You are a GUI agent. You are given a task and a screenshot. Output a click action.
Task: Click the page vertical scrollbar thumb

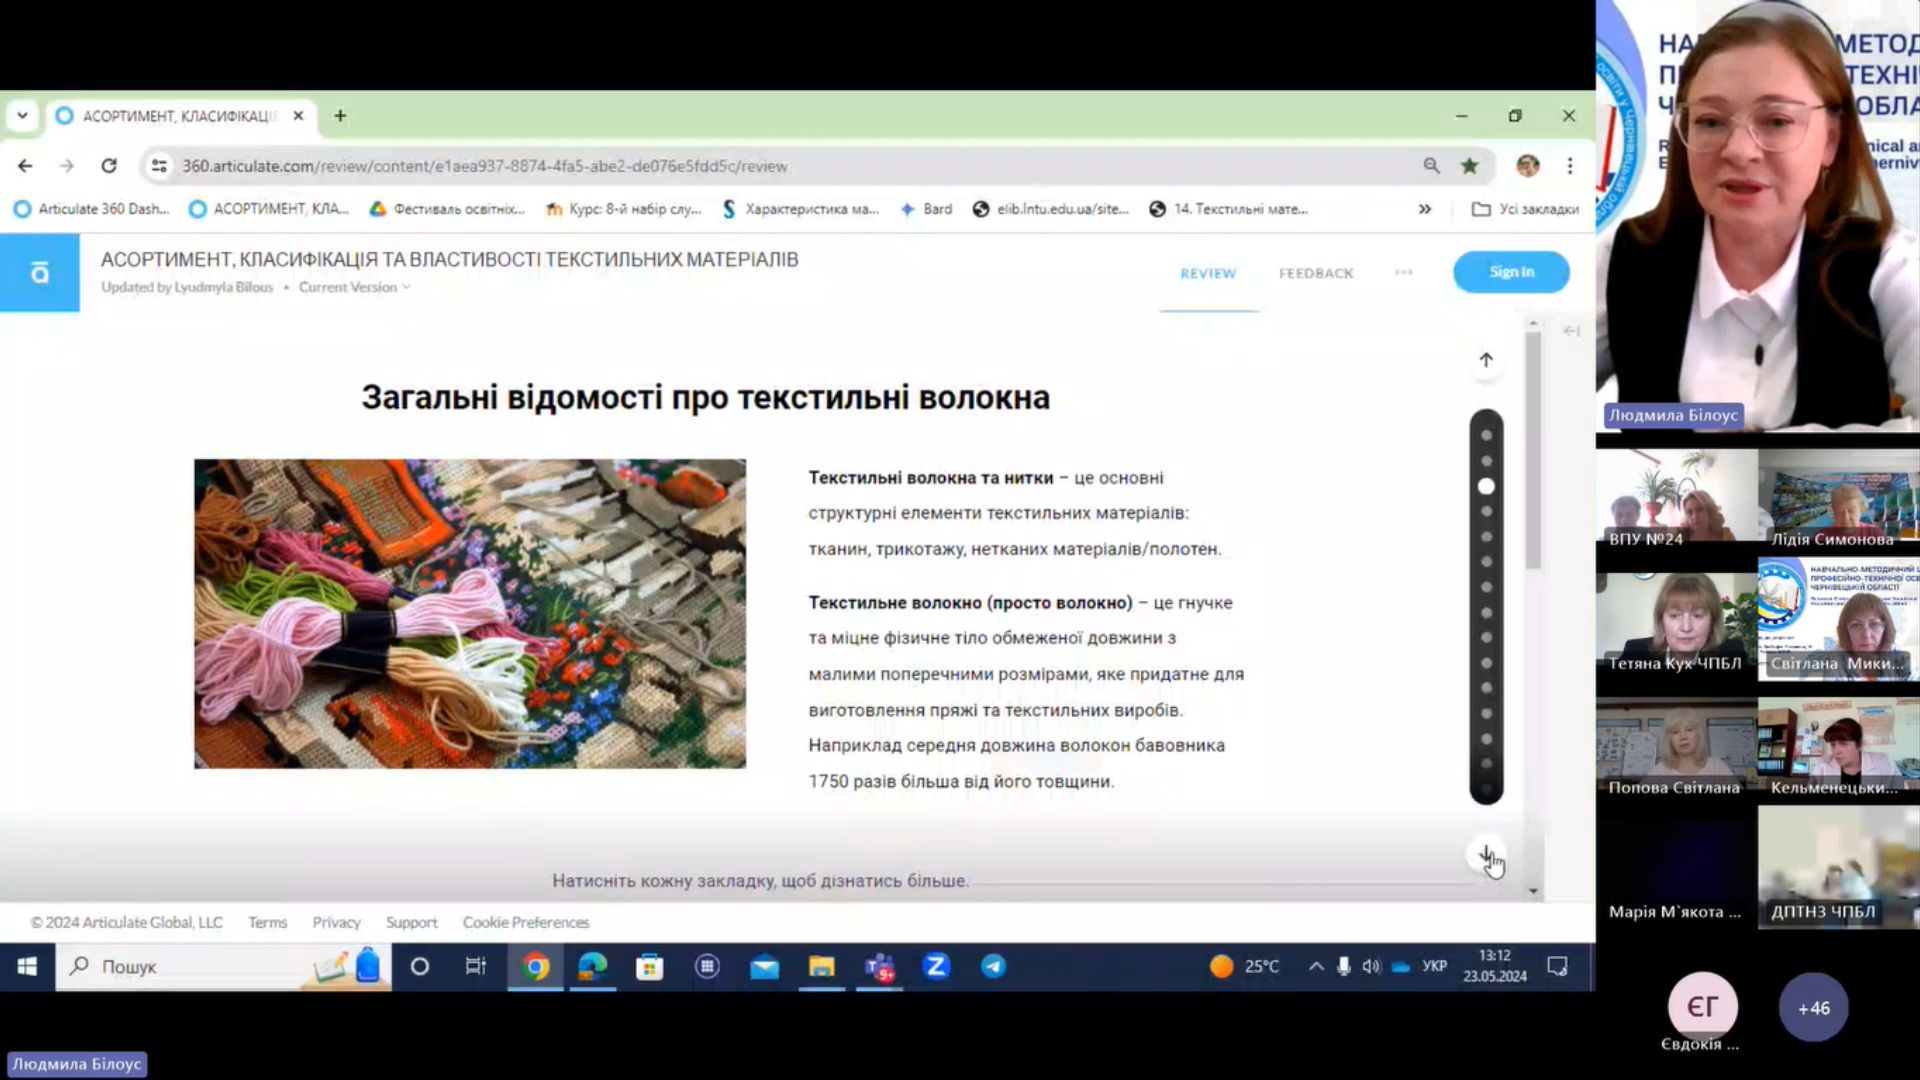pyautogui.click(x=1533, y=450)
